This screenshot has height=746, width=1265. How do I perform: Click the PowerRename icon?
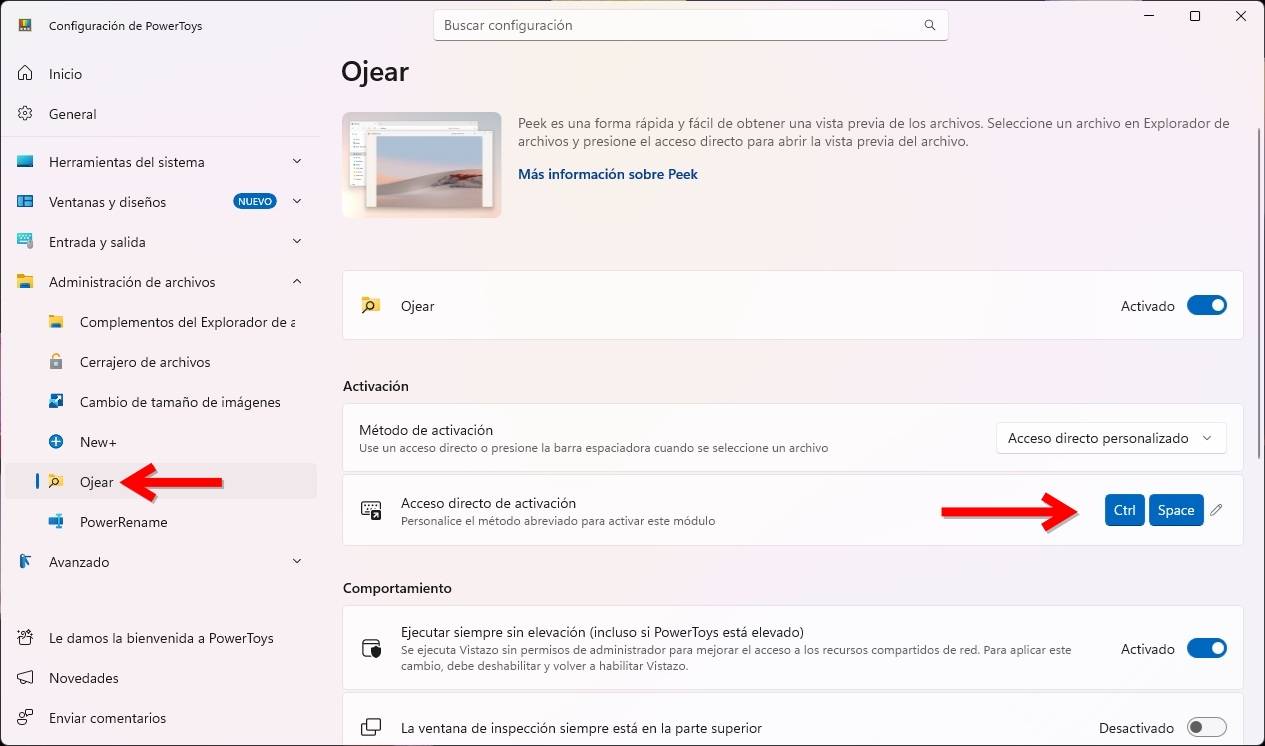[57, 522]
